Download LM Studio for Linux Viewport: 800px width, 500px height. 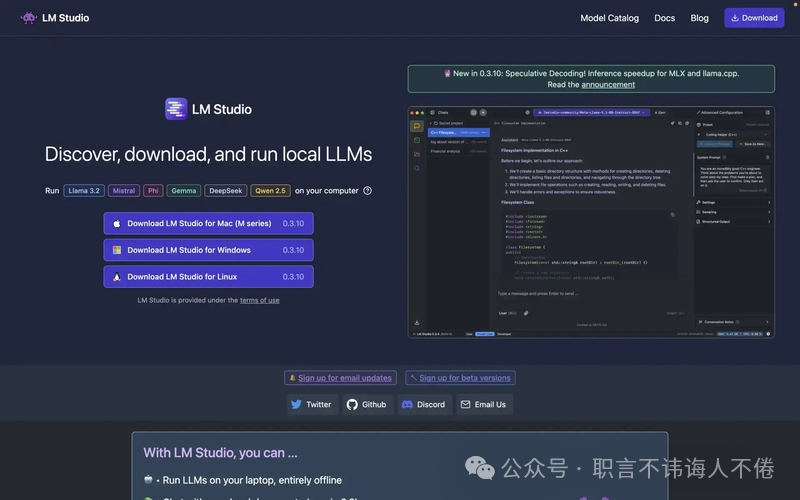(x=208, y=277)
